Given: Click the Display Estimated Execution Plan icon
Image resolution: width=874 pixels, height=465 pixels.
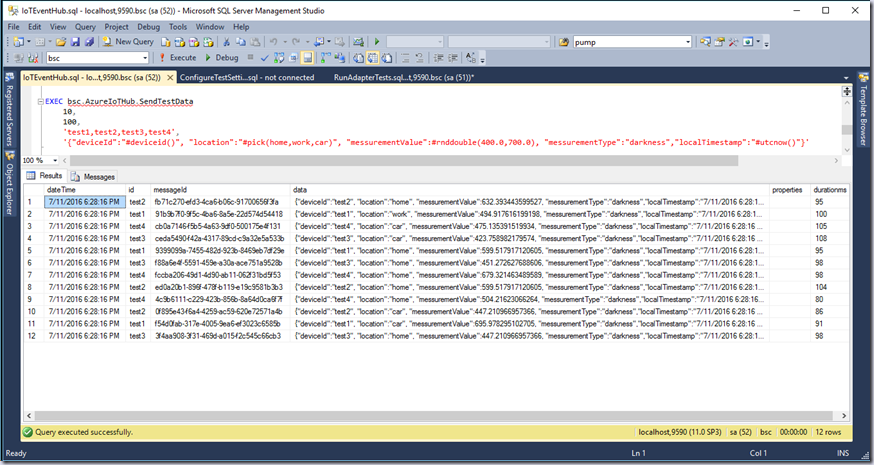Looking at the screenshot, I should pos(279,57).
